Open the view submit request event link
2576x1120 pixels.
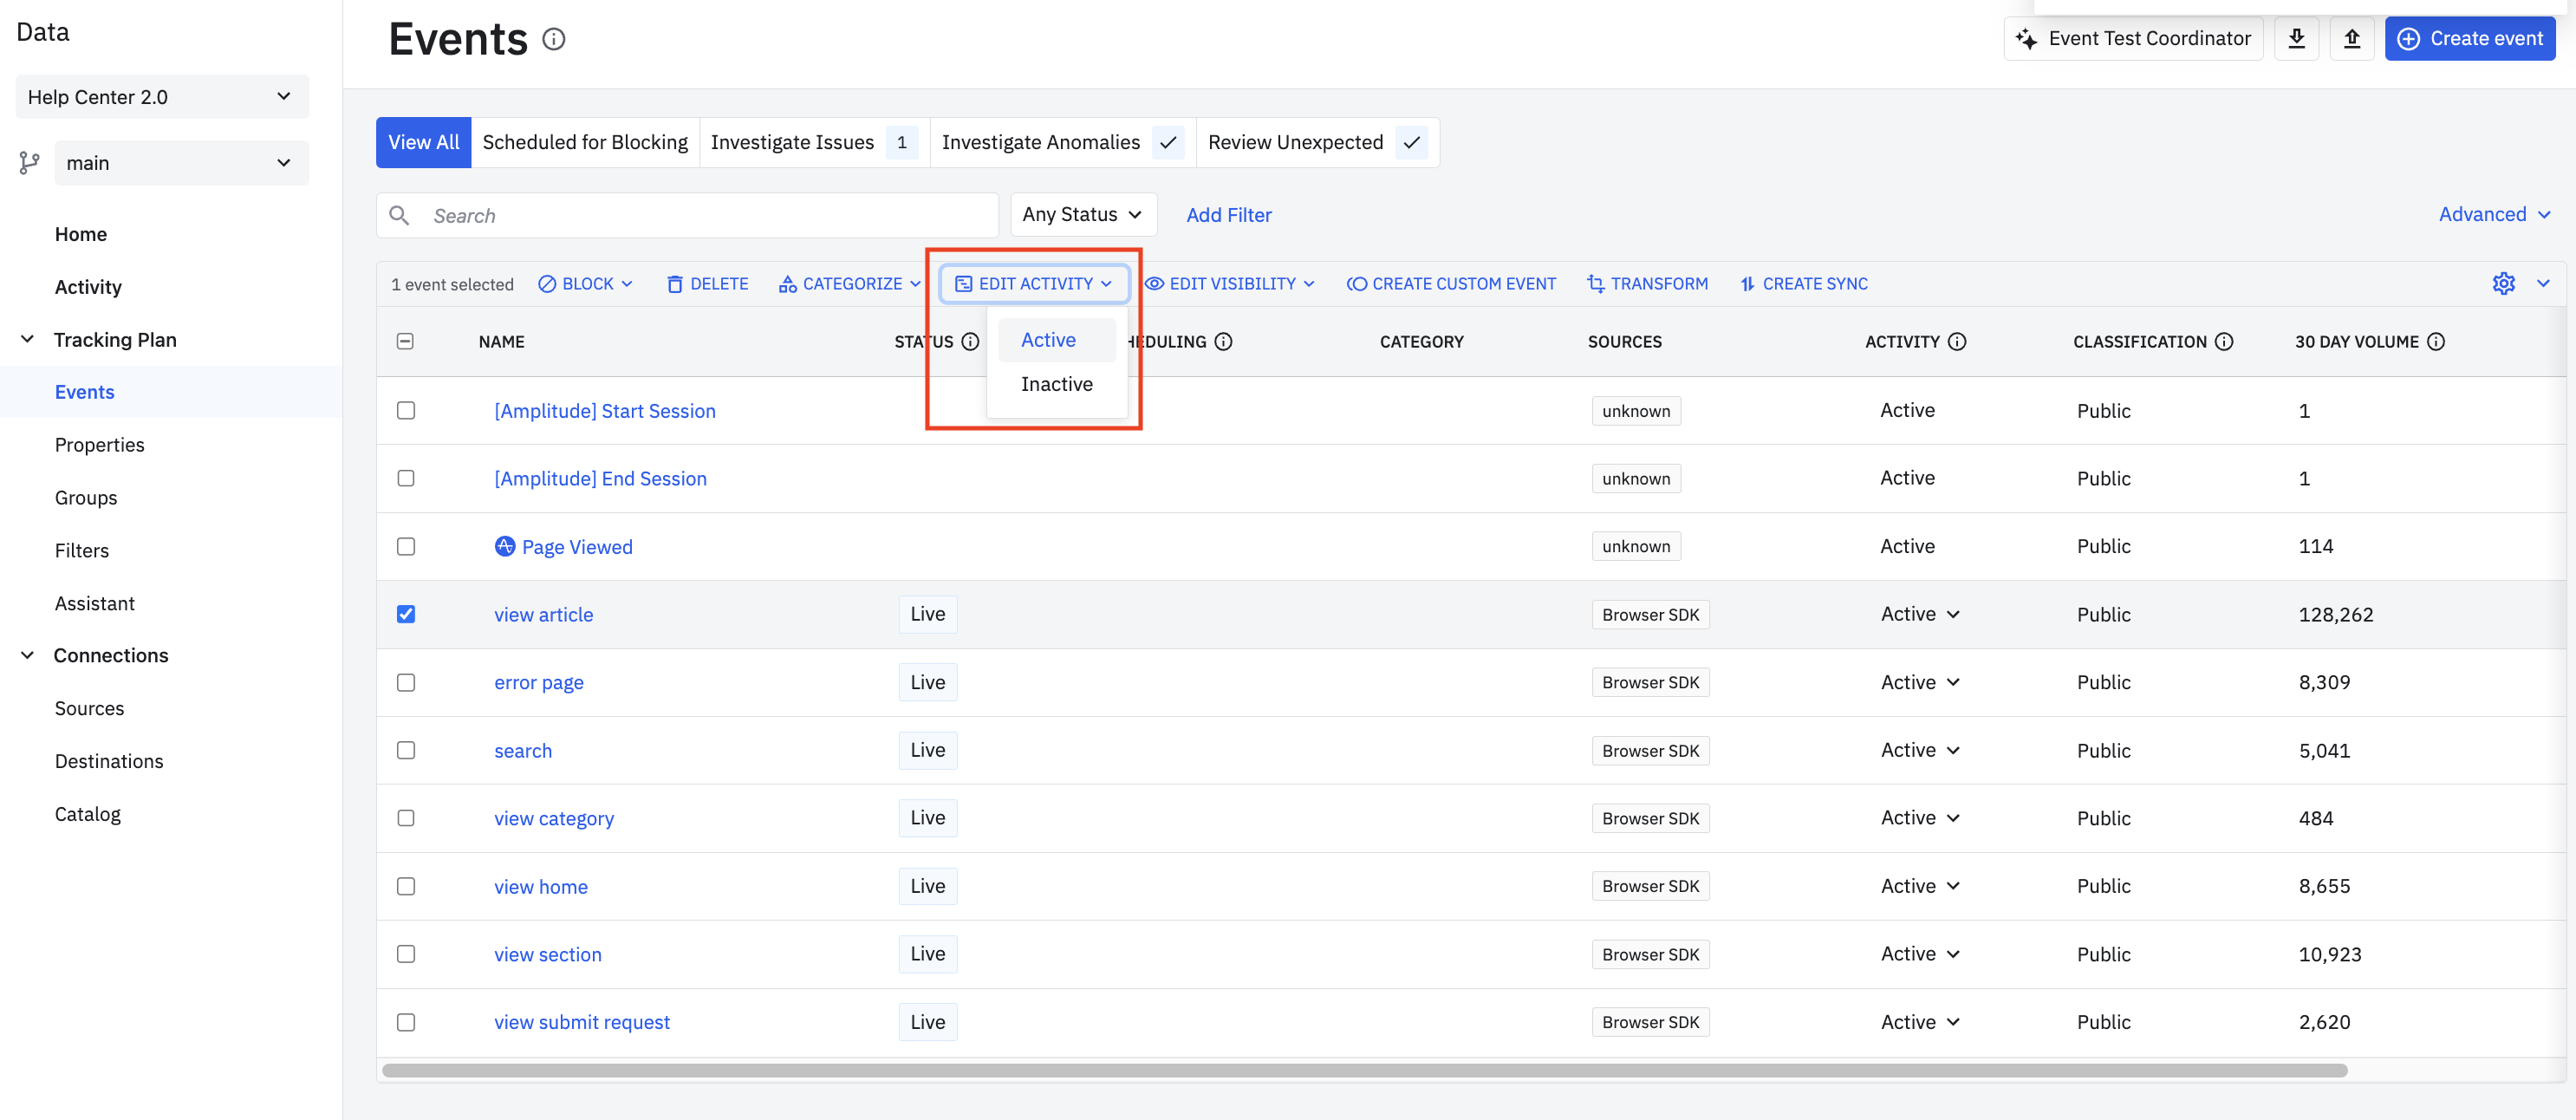click(x=581, y=1022)
